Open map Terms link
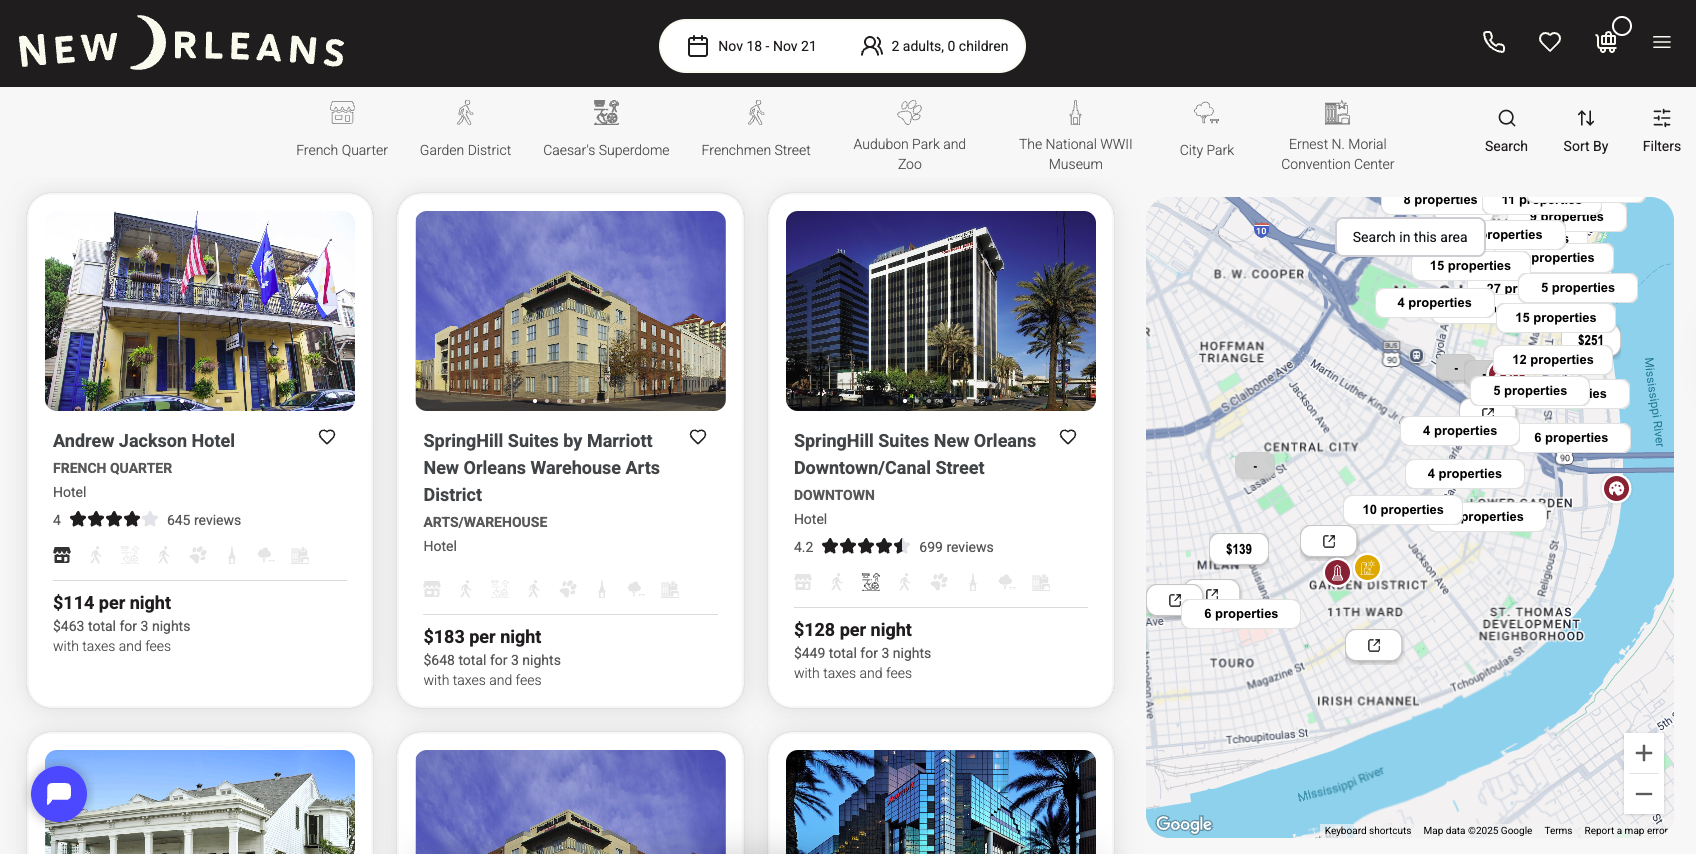 point(1558,831)
